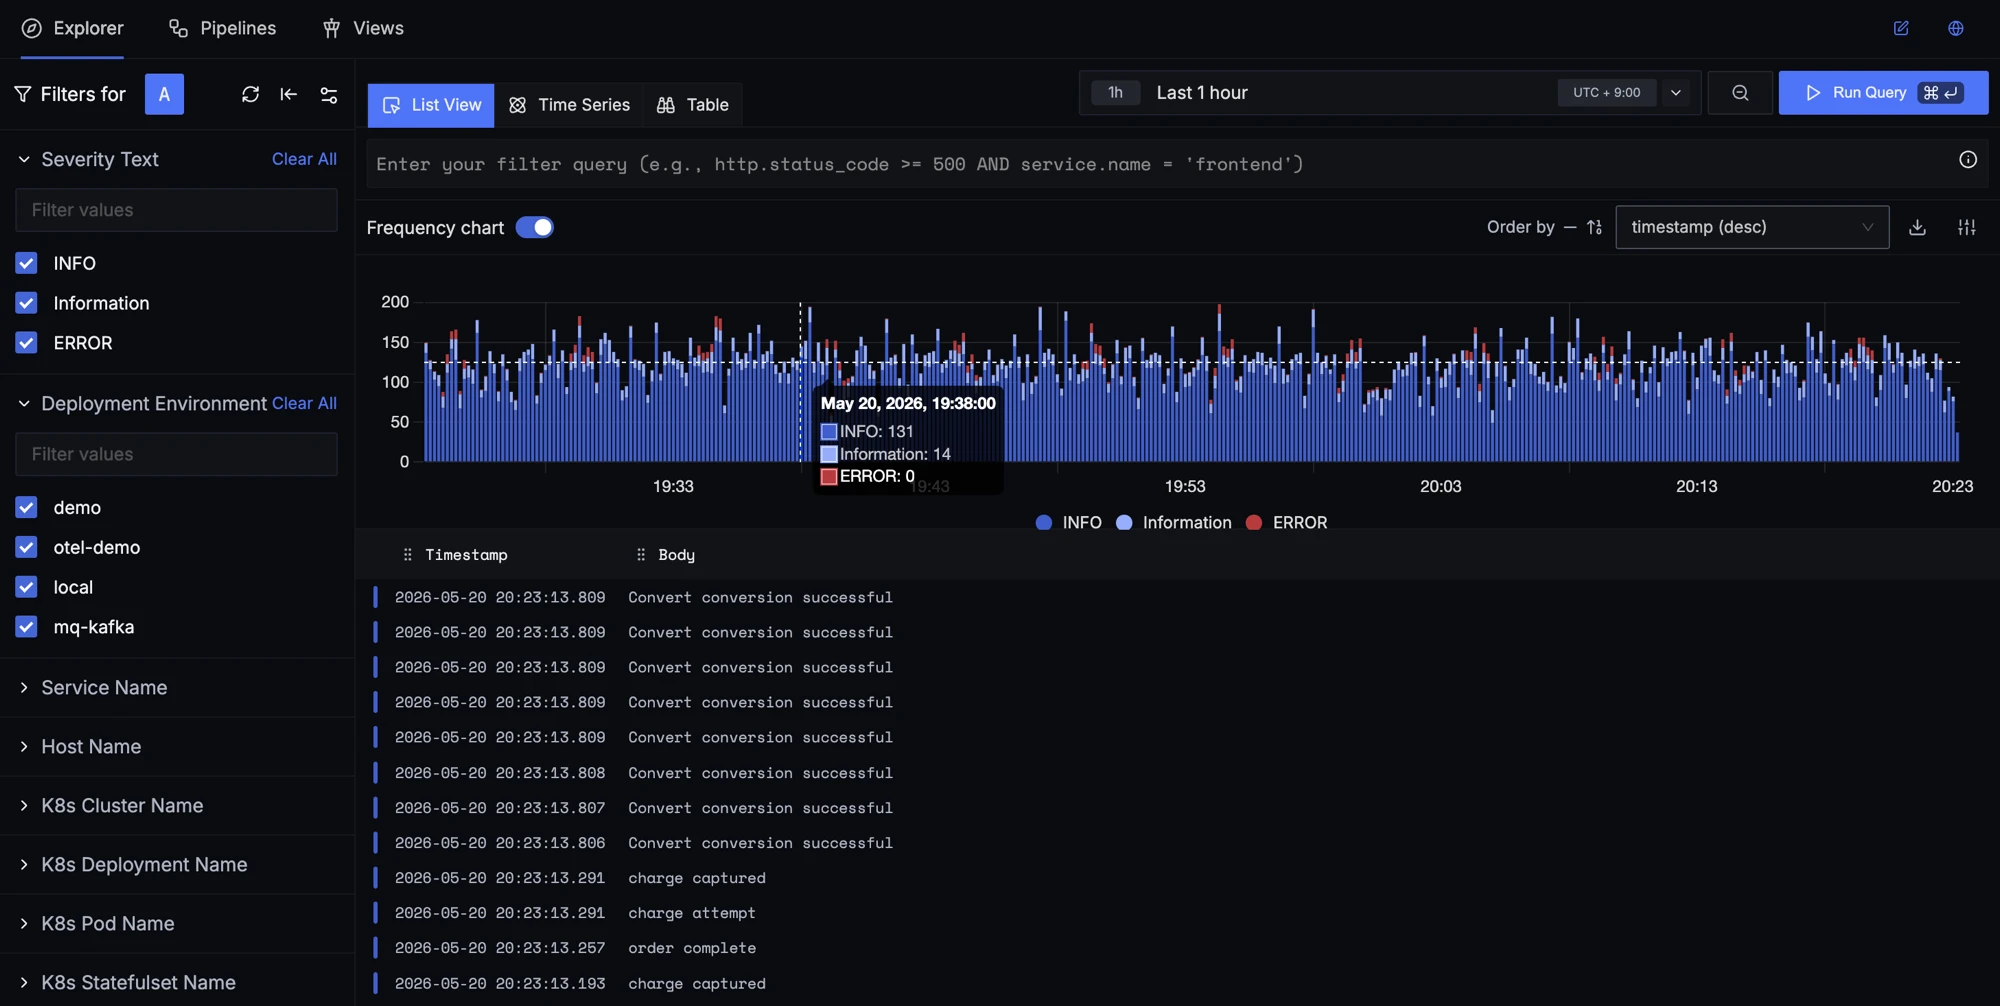Open the Explorer tab
The height and width of the screenshot is (1006, 2000).
tap(72, 28)
